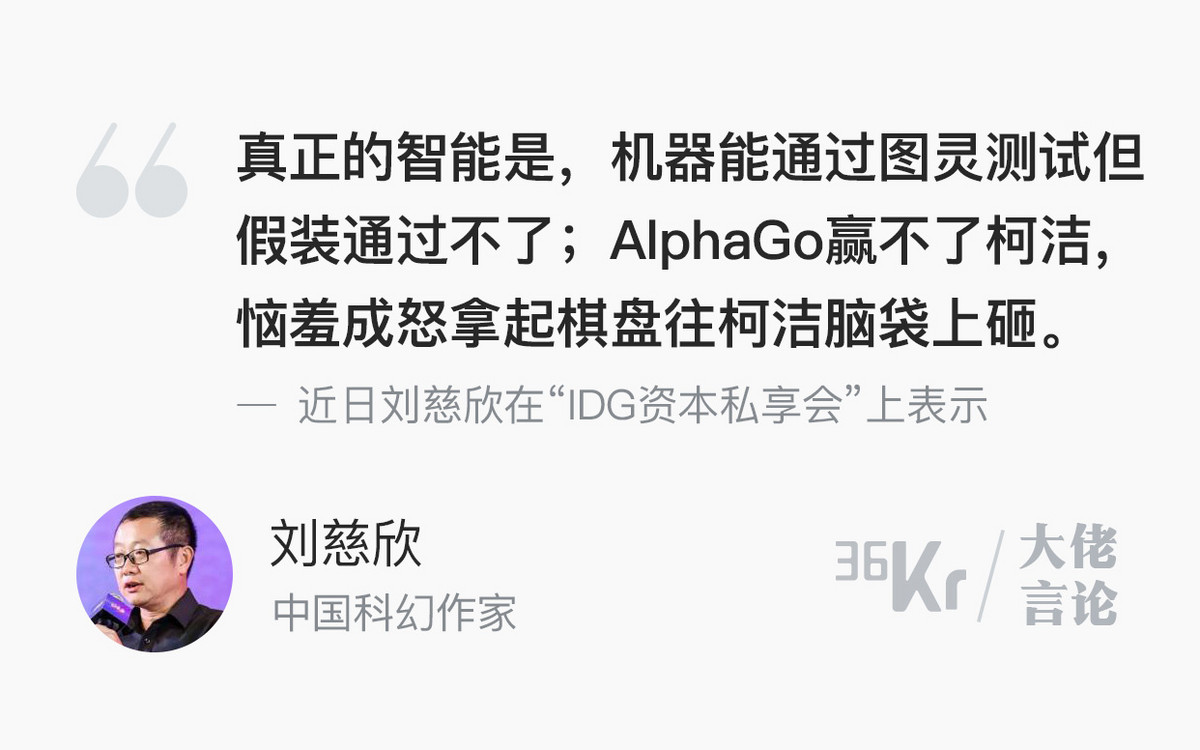
Task: Click the 大佬 text in the logo
Action: coord(1068,549)
